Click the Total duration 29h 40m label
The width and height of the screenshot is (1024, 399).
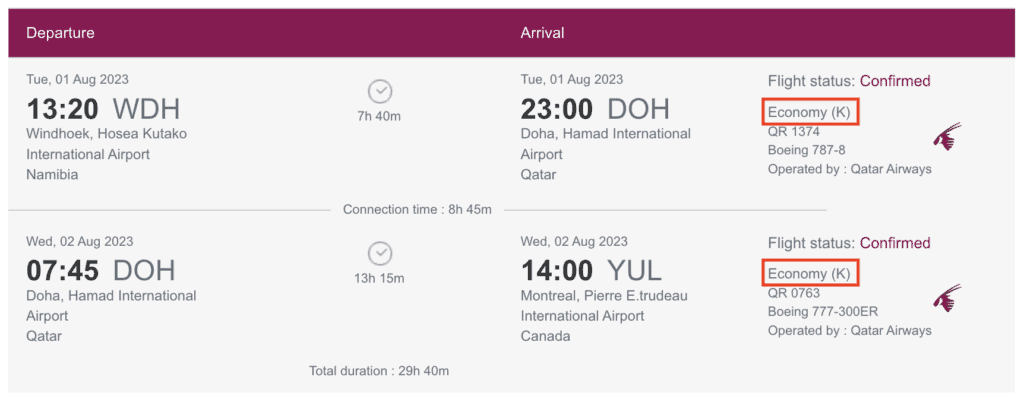point(379,371)
